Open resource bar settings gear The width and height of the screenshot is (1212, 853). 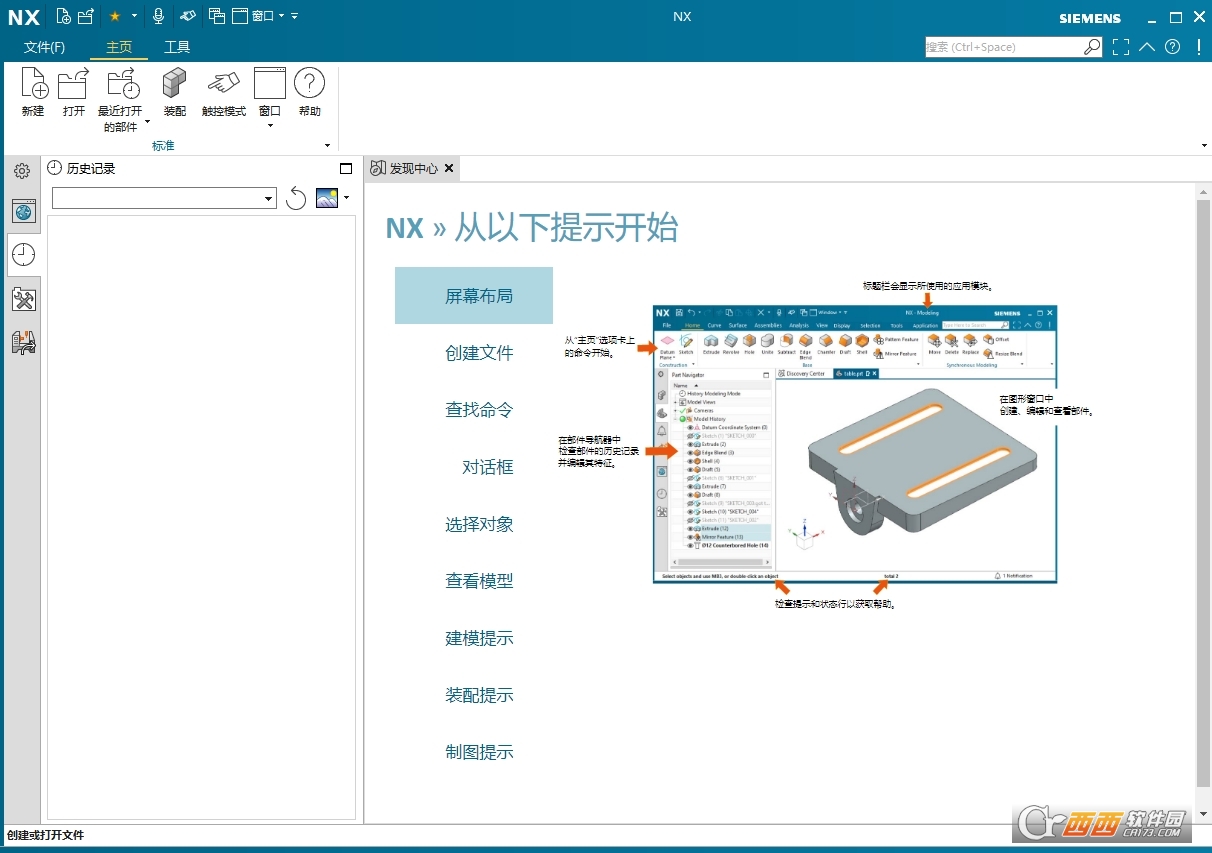click(22, 172)
